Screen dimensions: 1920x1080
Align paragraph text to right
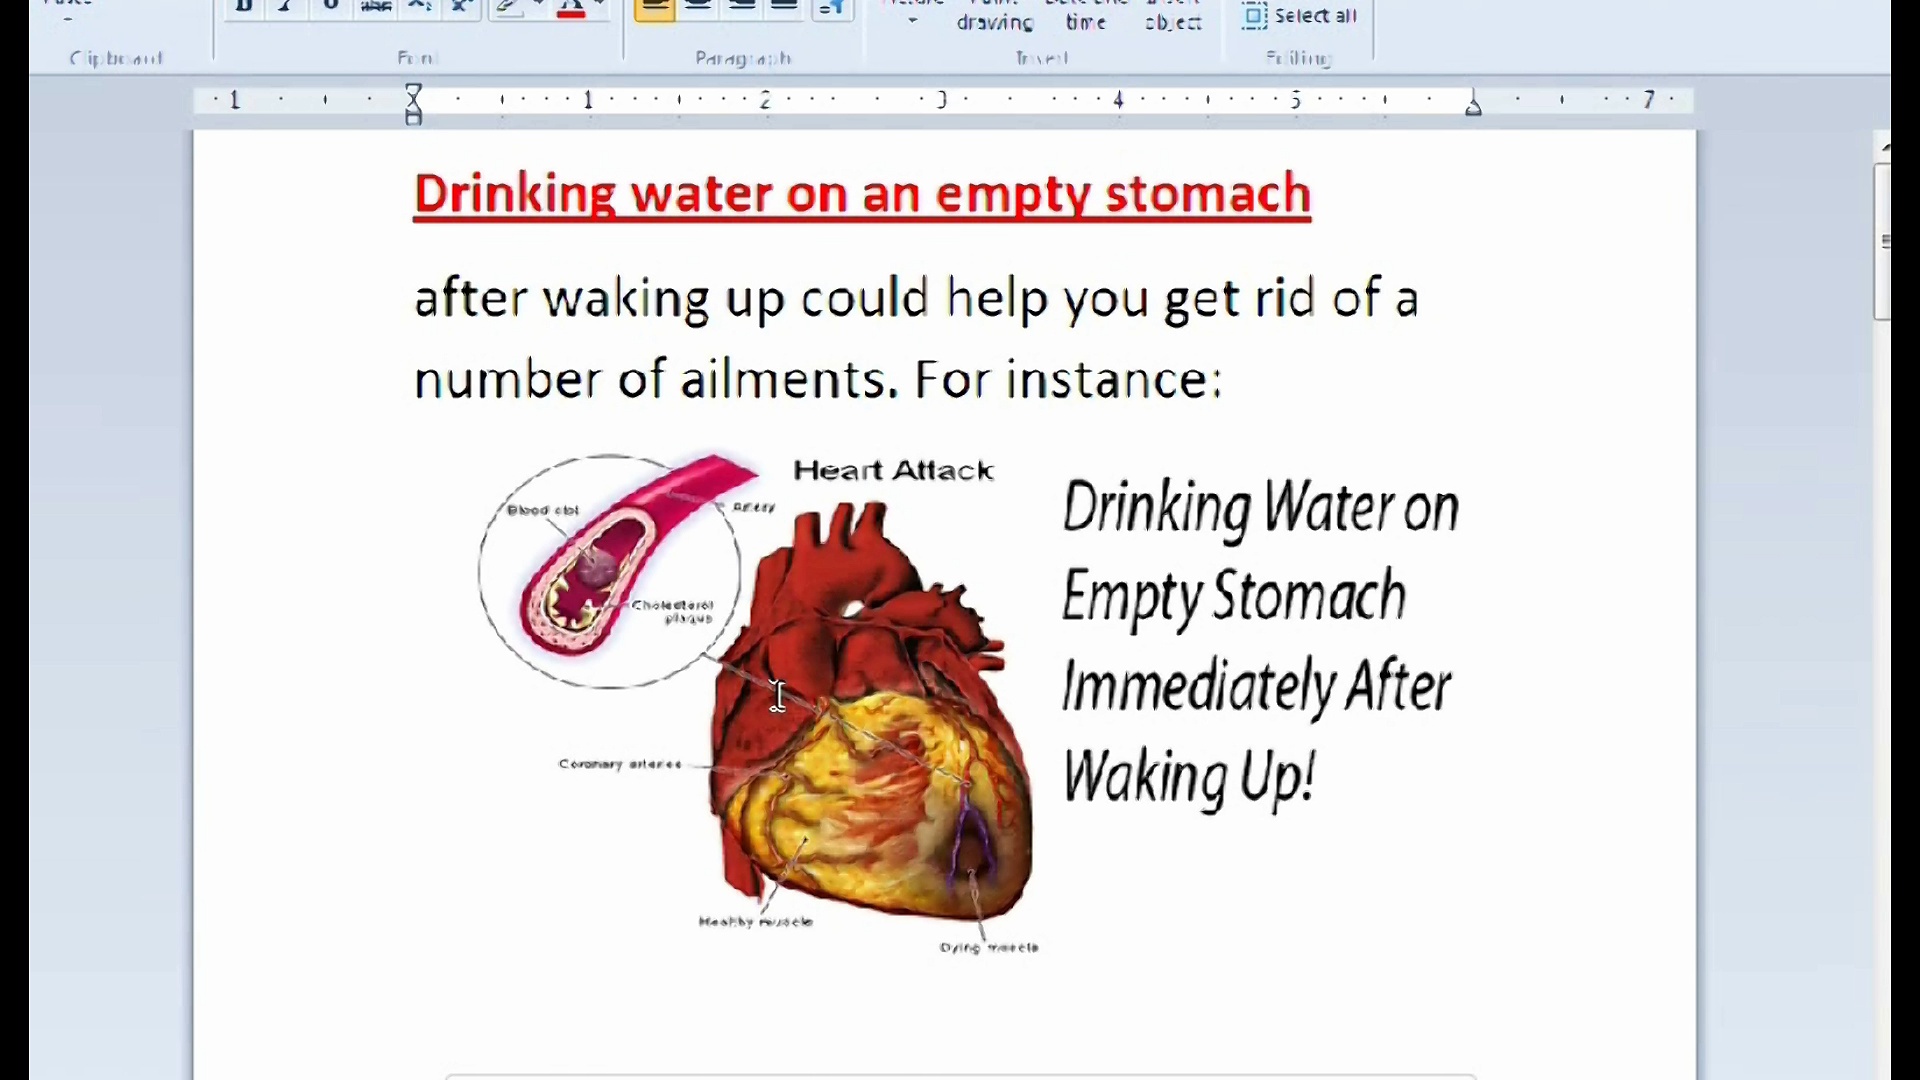click(x=741, y=7)
